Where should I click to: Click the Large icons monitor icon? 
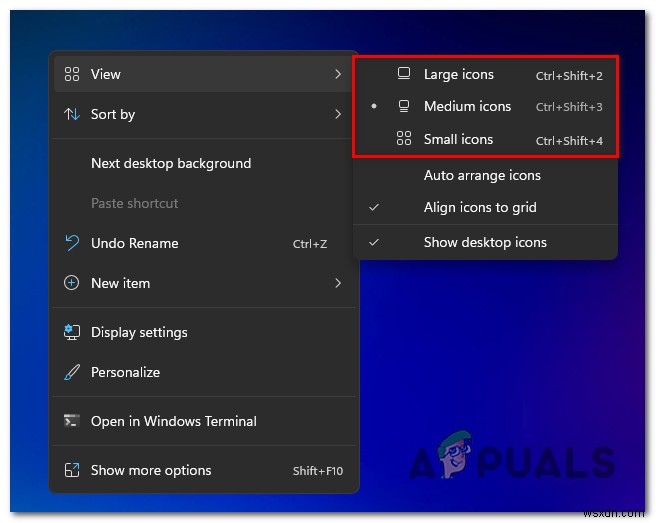(404, 74)
